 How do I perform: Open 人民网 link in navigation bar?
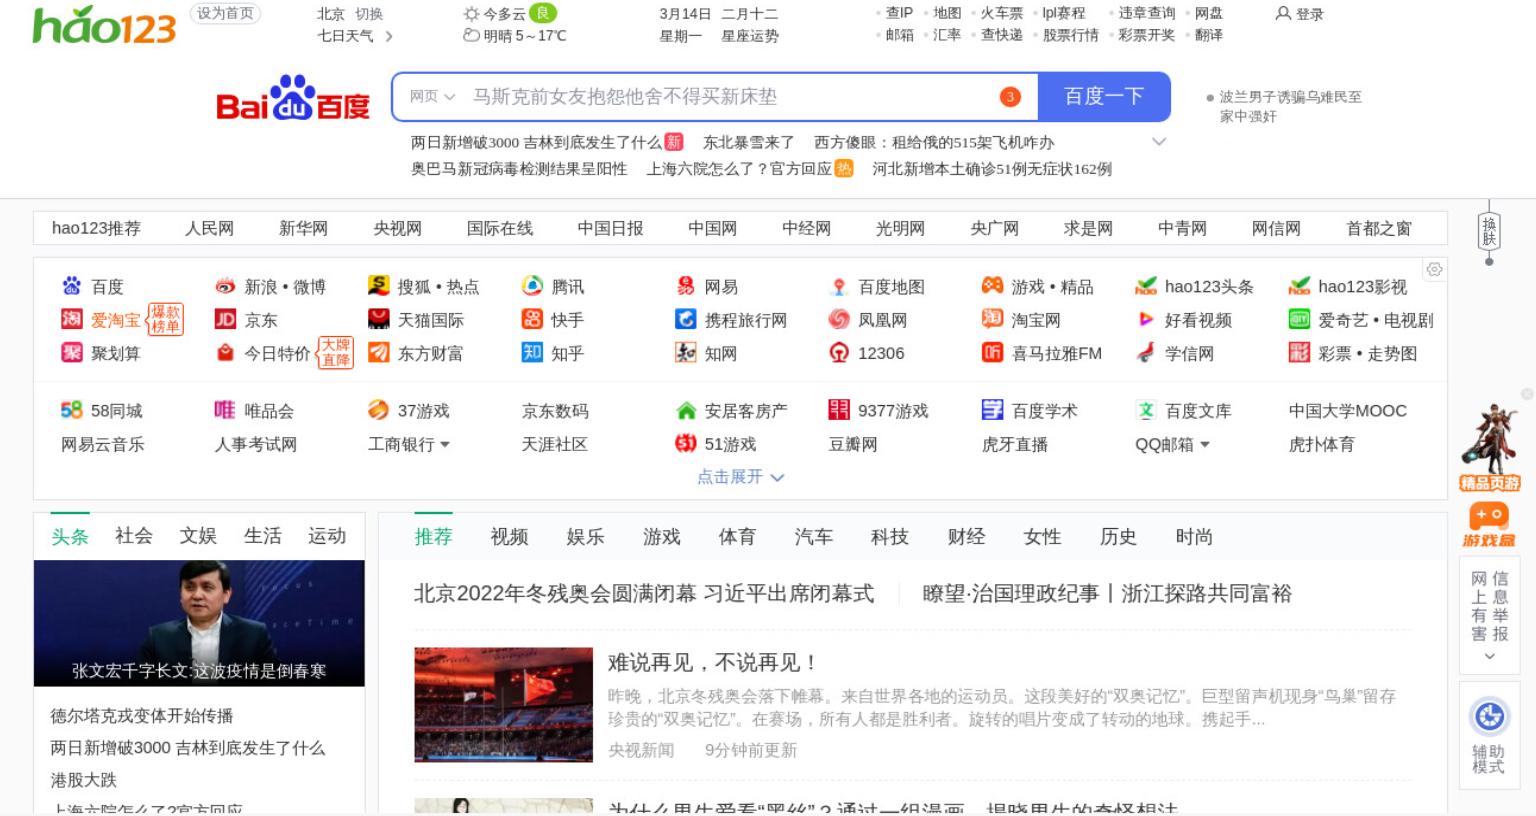[209, 228]
